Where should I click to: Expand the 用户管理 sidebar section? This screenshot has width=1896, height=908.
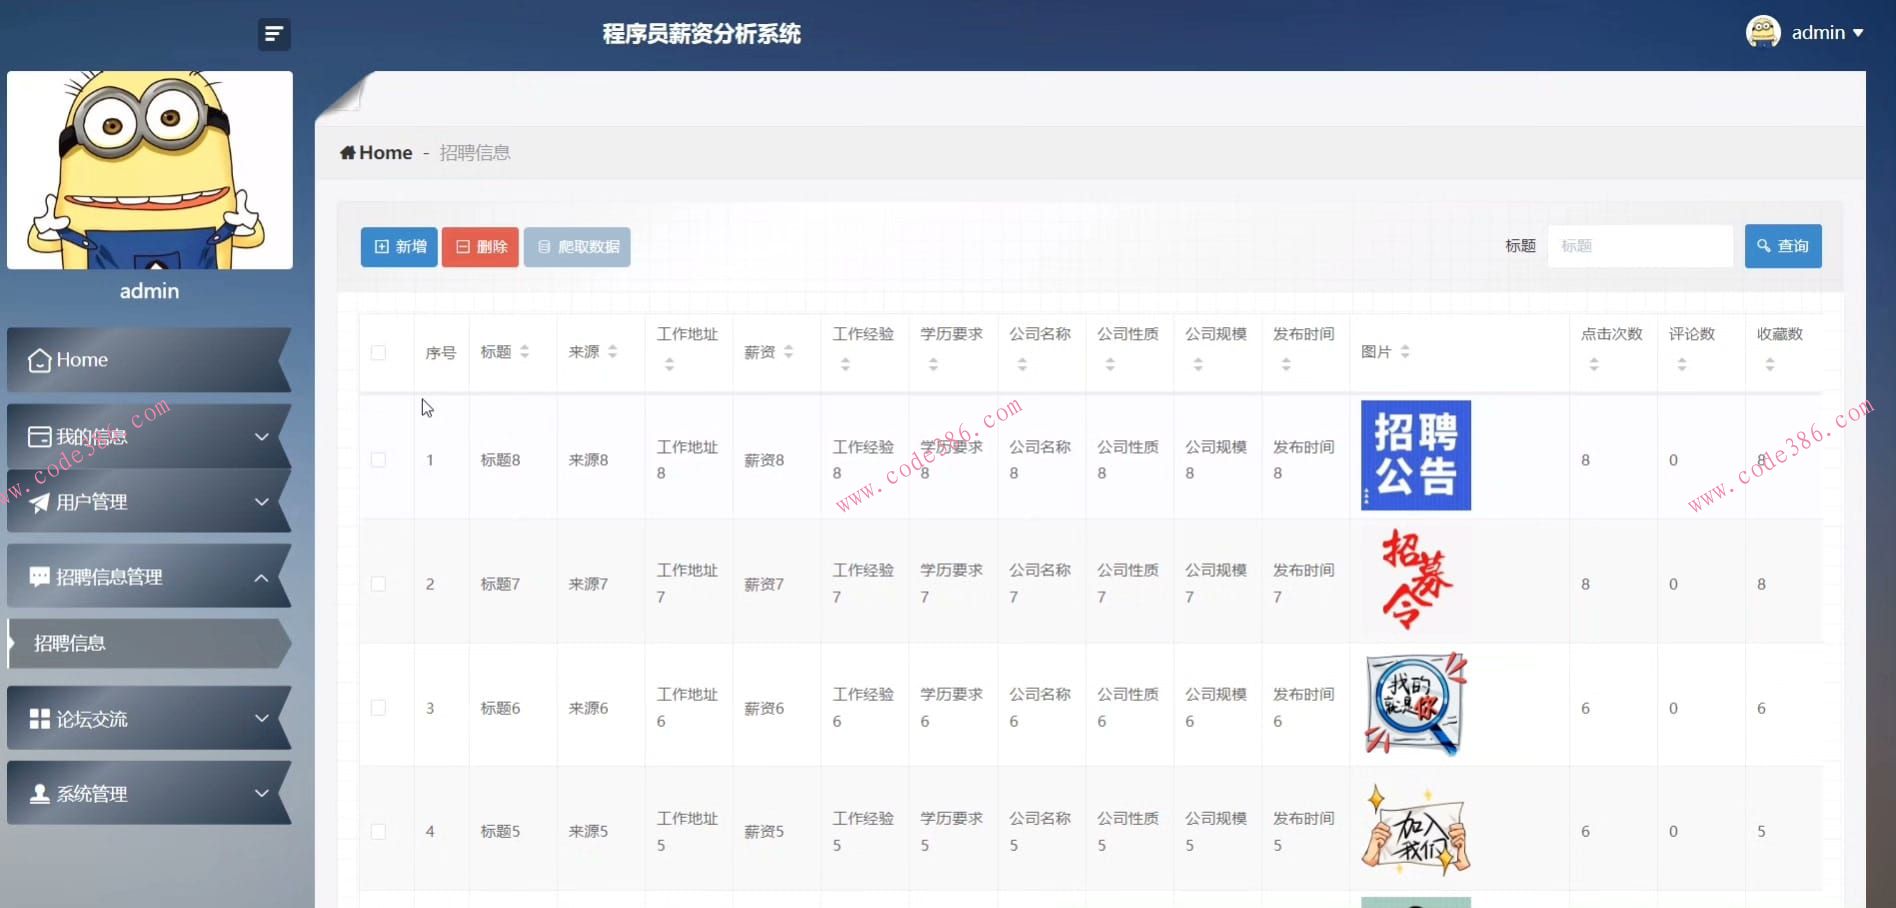pos(148,502)
